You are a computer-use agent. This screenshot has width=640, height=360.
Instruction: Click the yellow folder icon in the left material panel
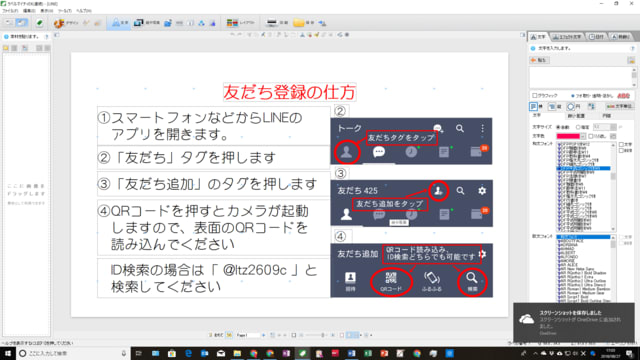click(6, 48)
